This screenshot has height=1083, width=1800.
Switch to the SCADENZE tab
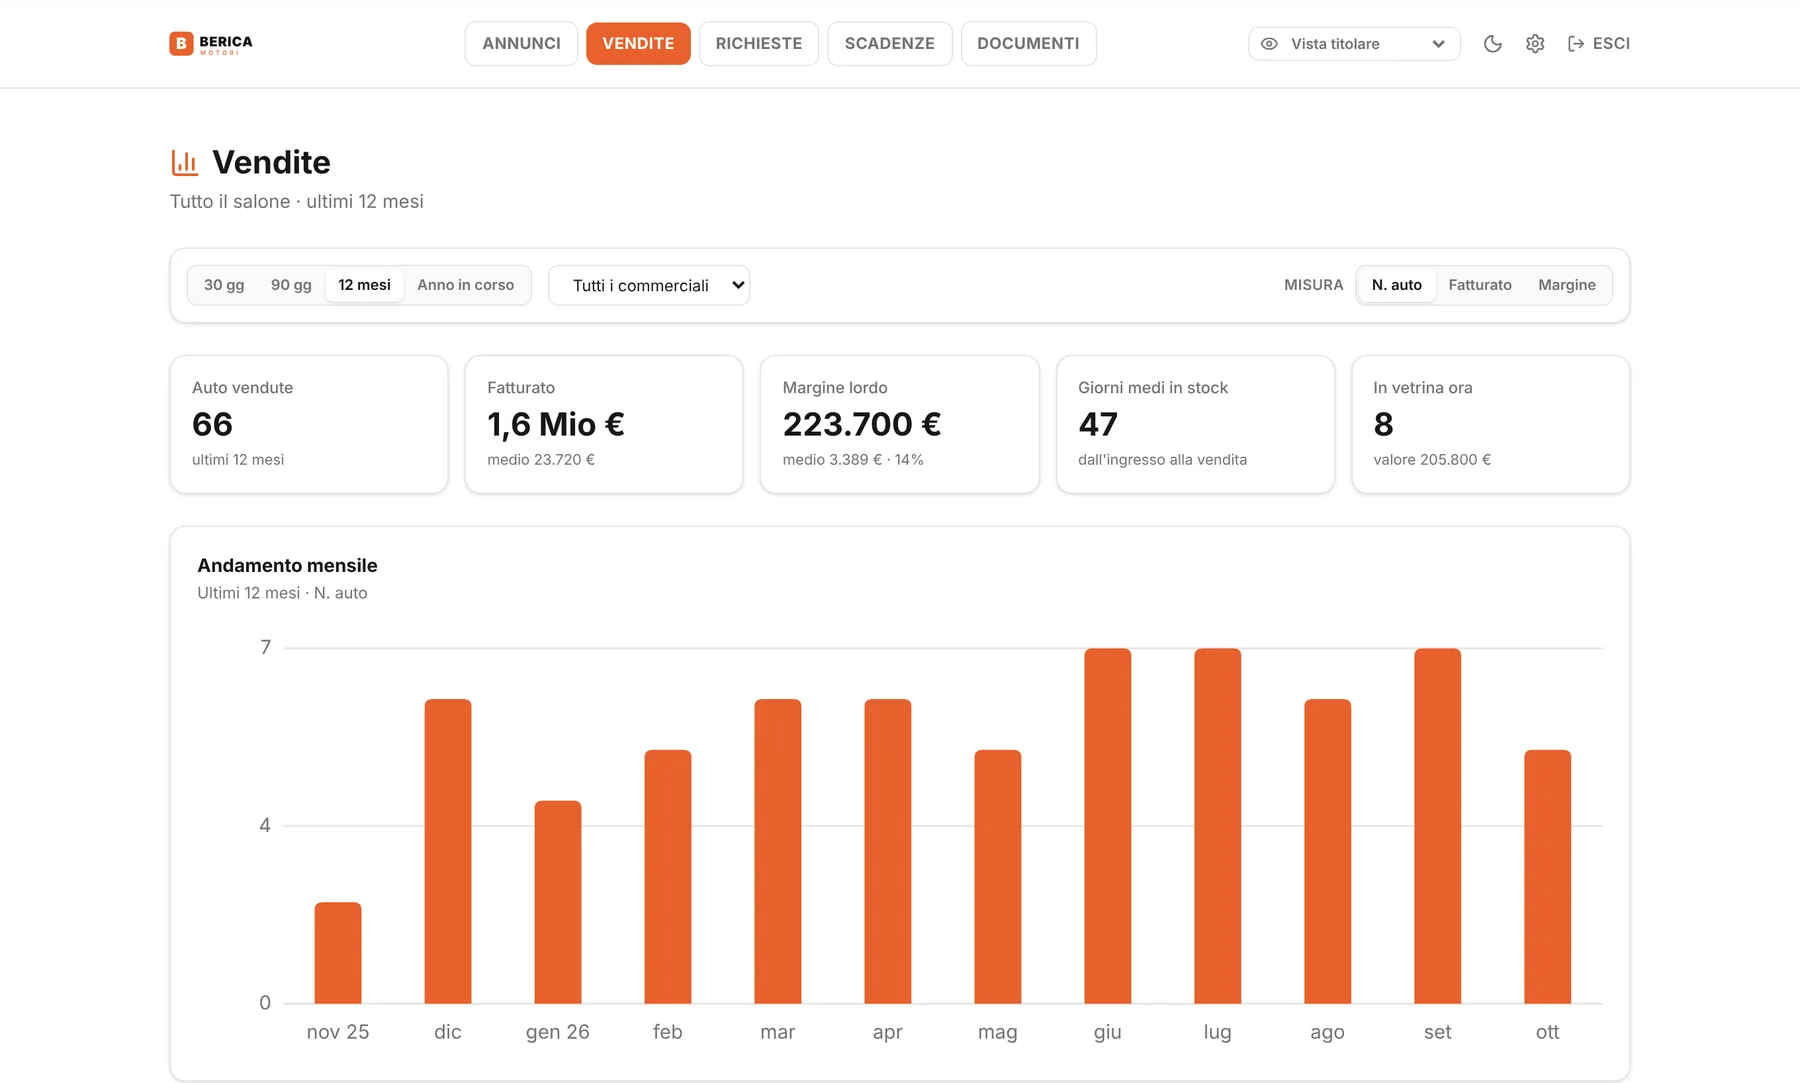(x=890, y=44)
